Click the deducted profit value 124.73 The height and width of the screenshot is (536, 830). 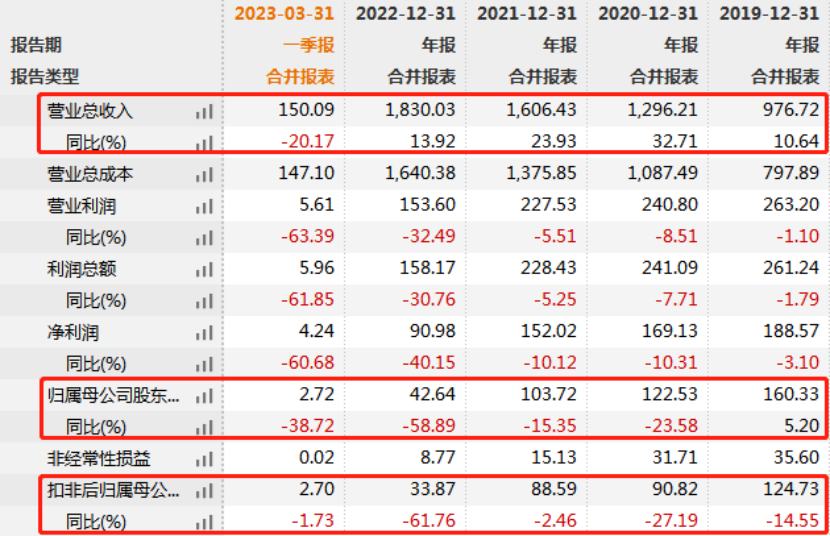pos(791,489)
